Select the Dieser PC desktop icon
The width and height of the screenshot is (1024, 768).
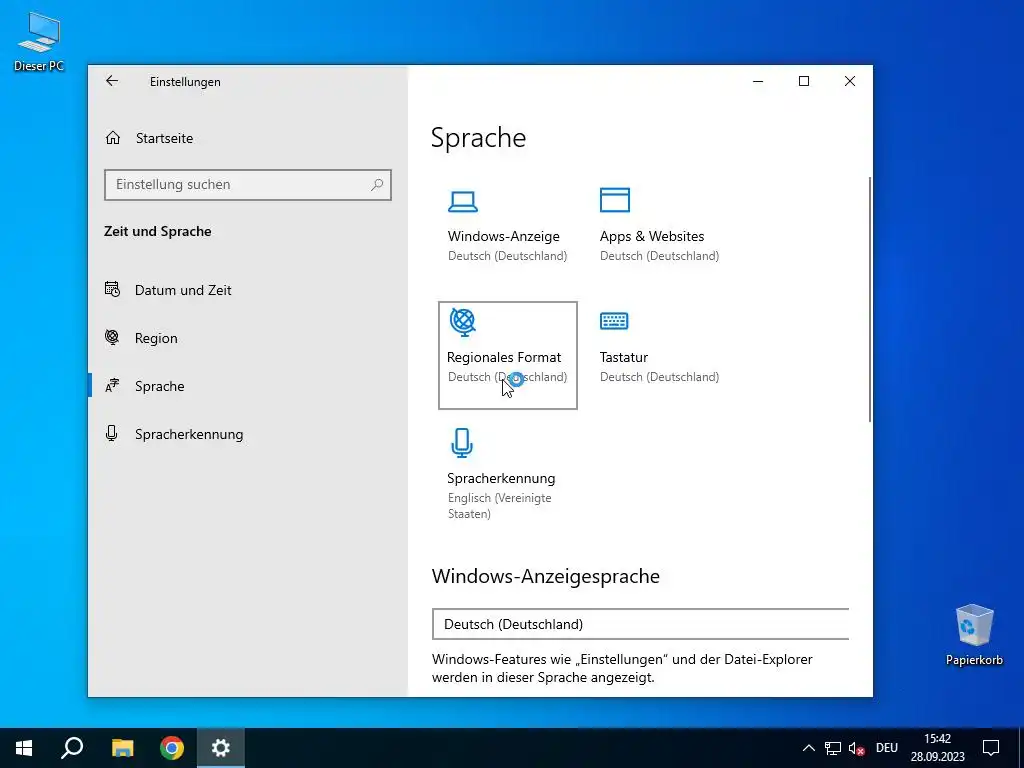tap(39, 42)
